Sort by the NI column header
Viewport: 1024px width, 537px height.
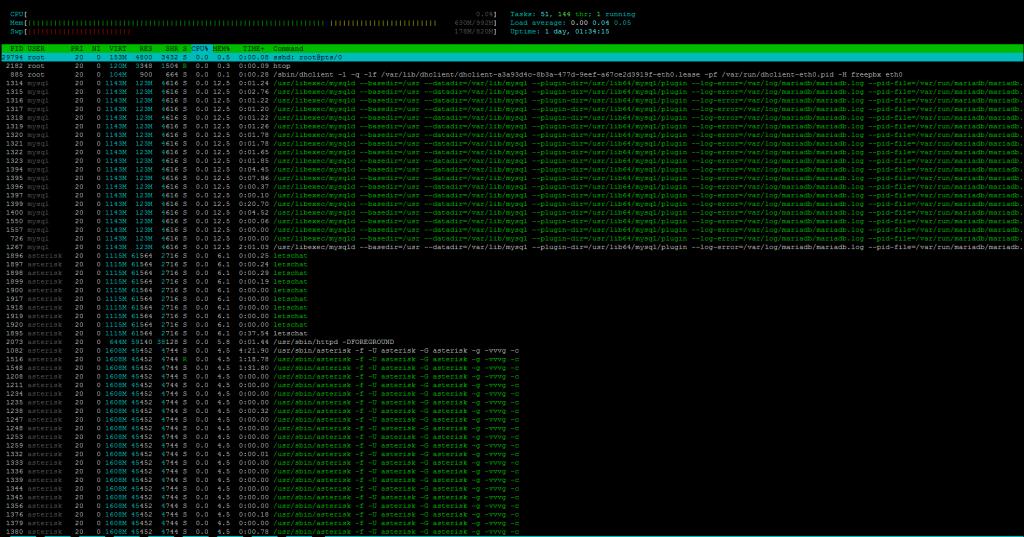[96, 49]
